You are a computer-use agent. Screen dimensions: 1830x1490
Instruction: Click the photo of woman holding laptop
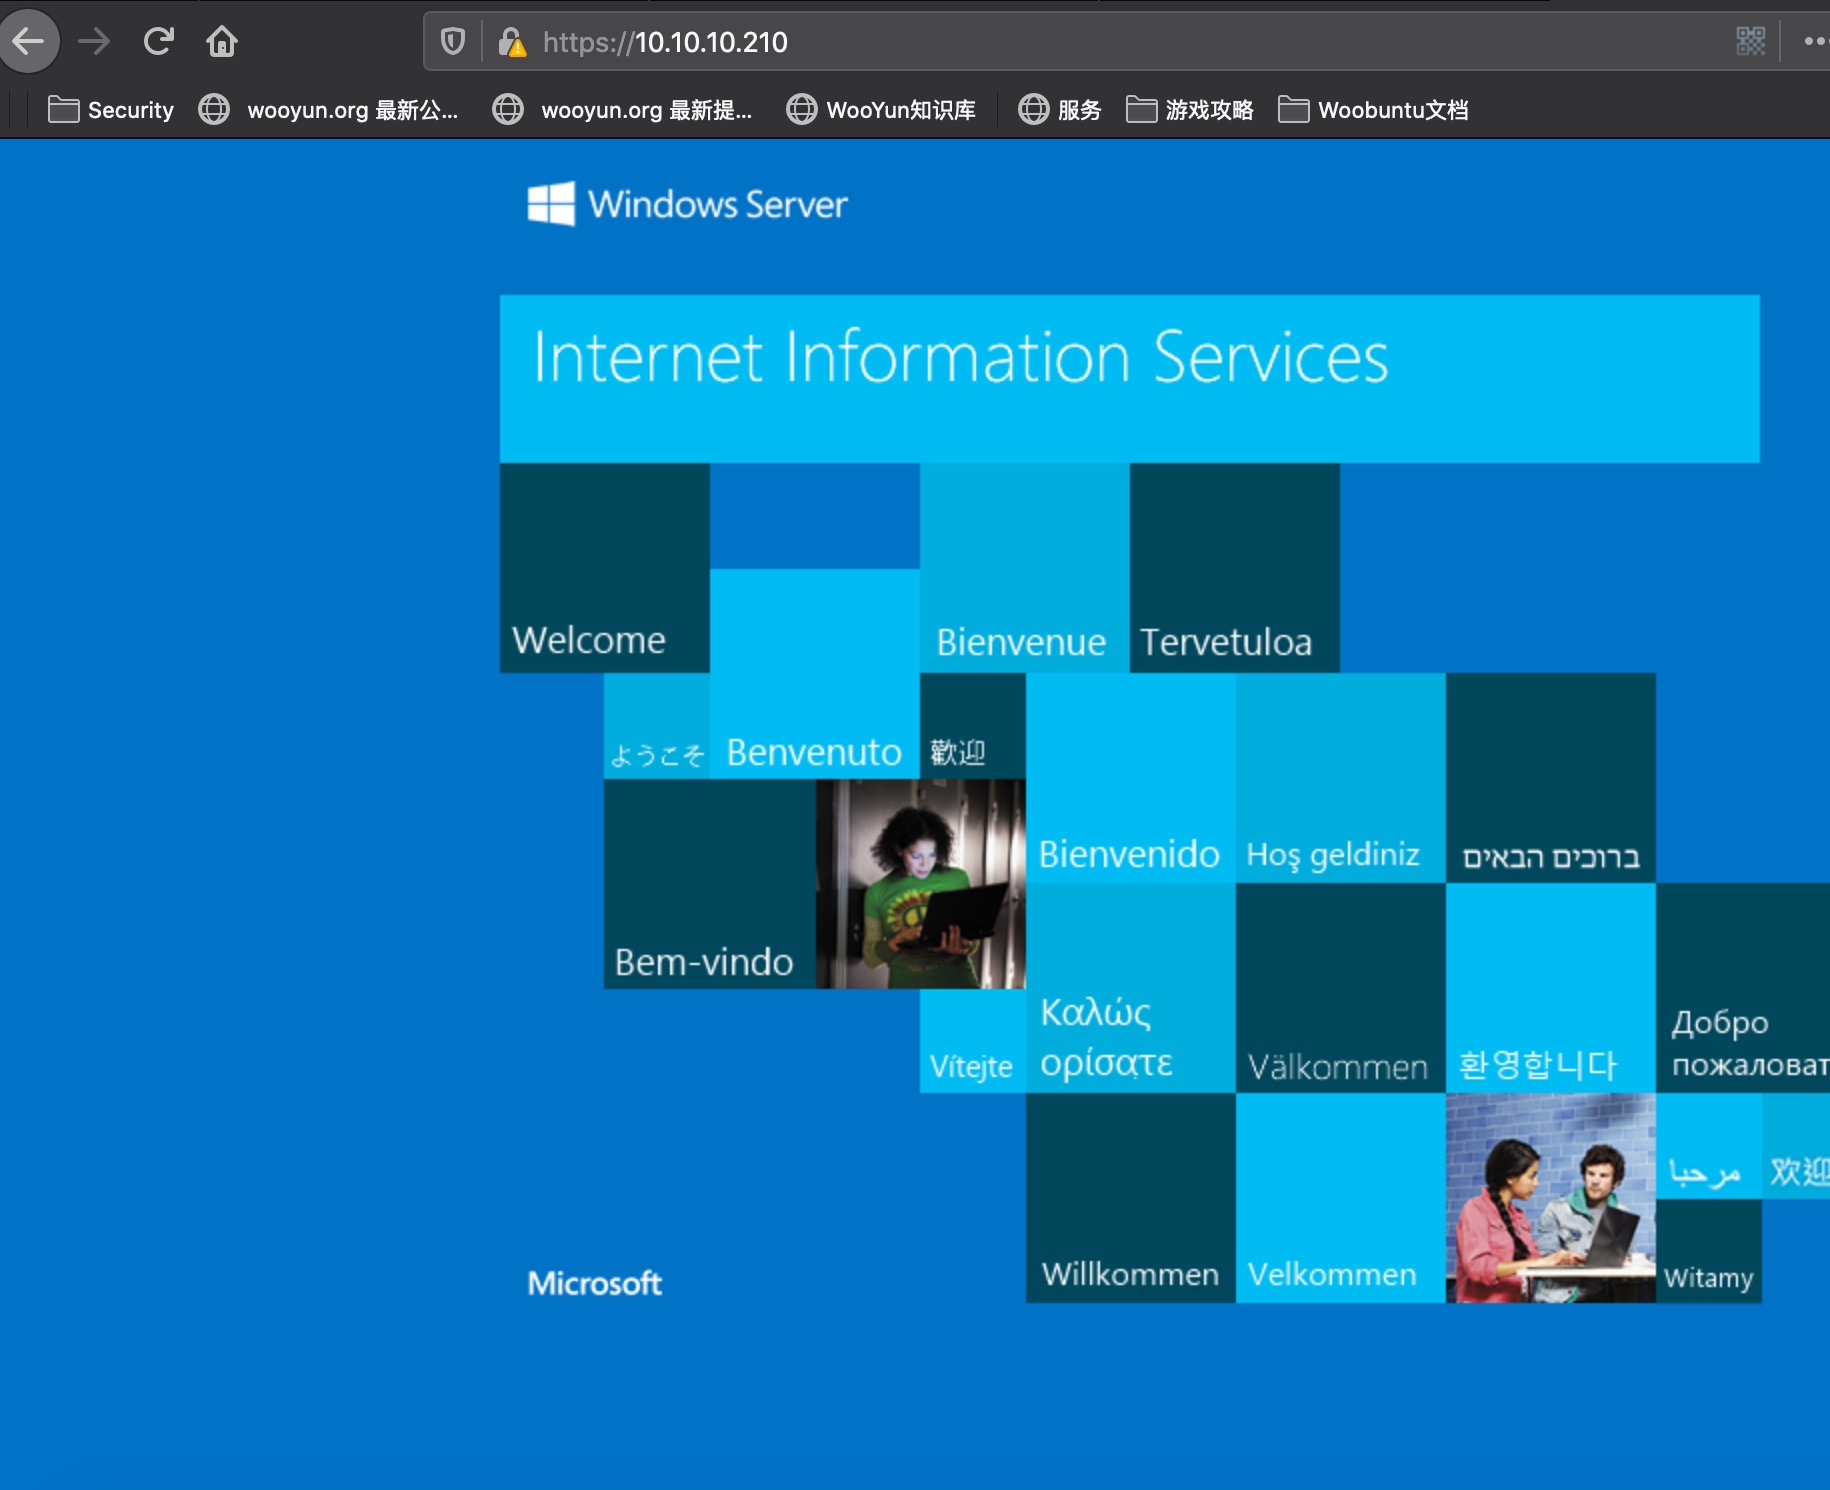921,884
